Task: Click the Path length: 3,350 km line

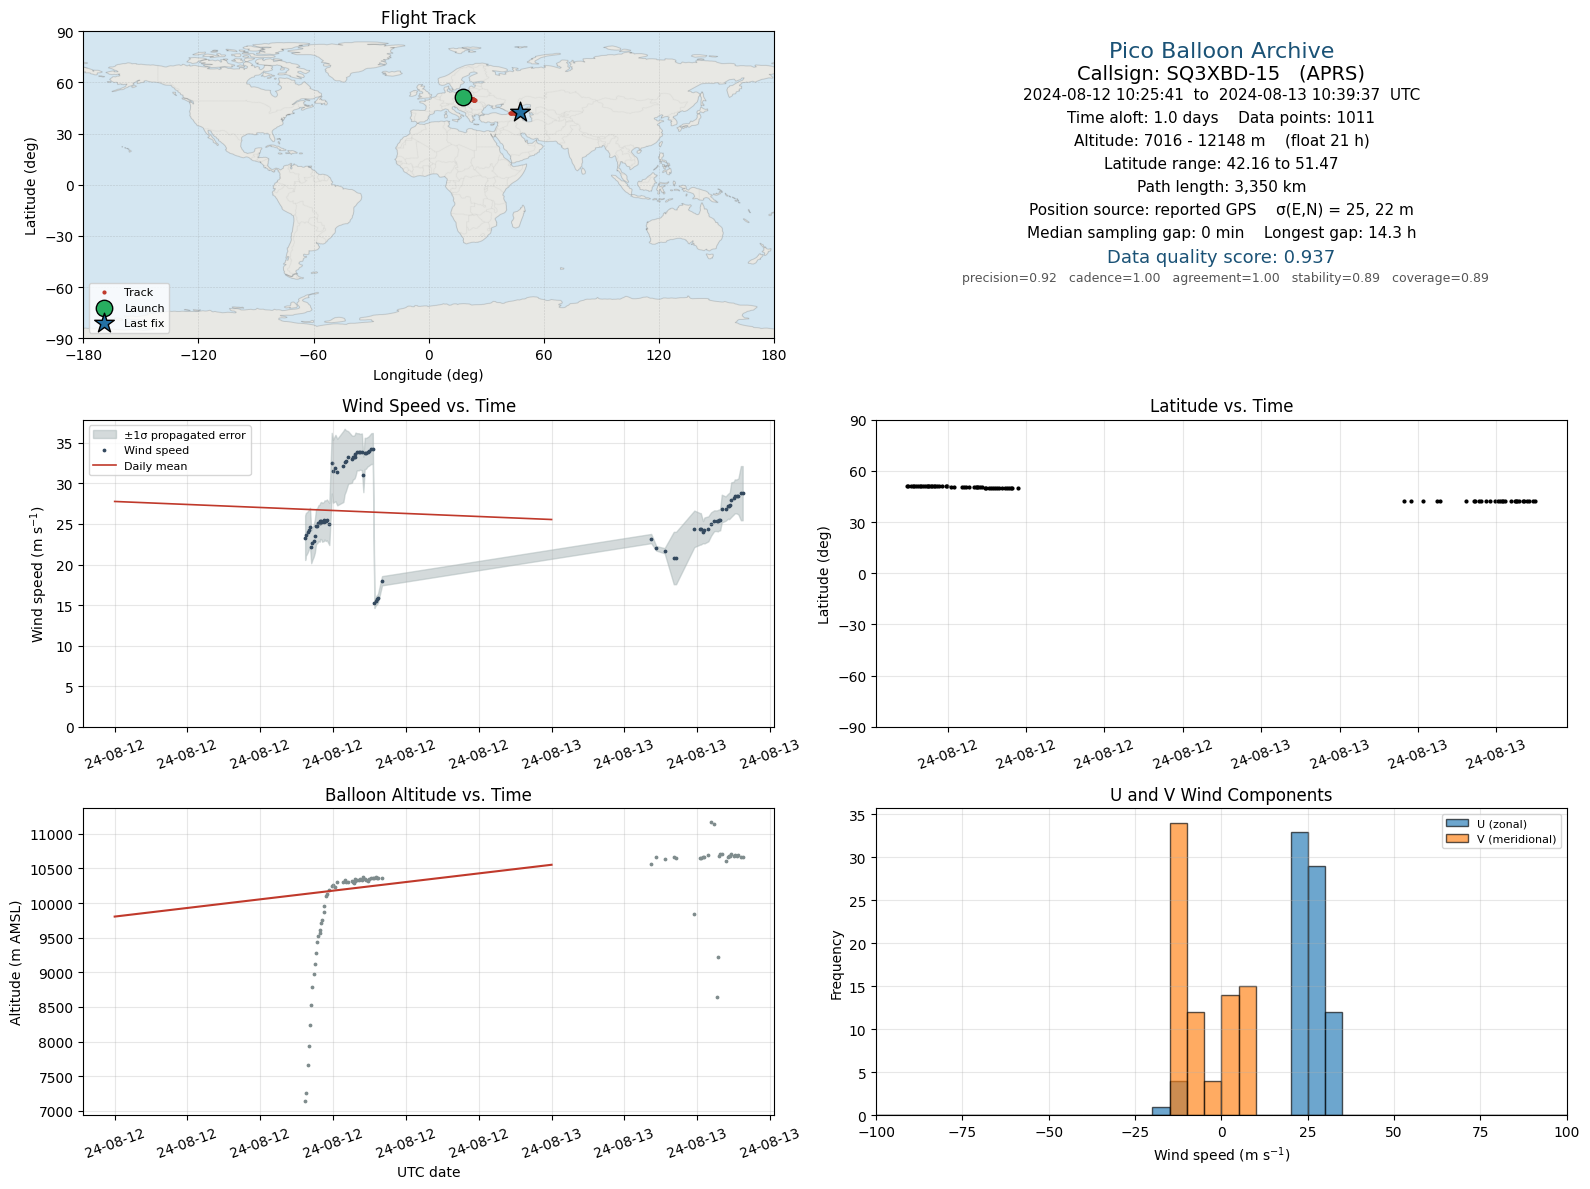Action: 1221,187
